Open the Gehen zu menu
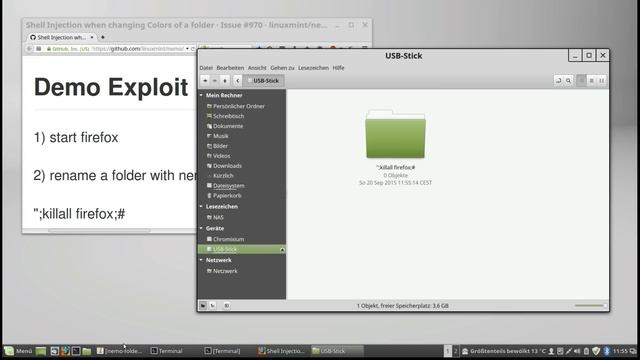640x360 pixels. coord(282,68)
